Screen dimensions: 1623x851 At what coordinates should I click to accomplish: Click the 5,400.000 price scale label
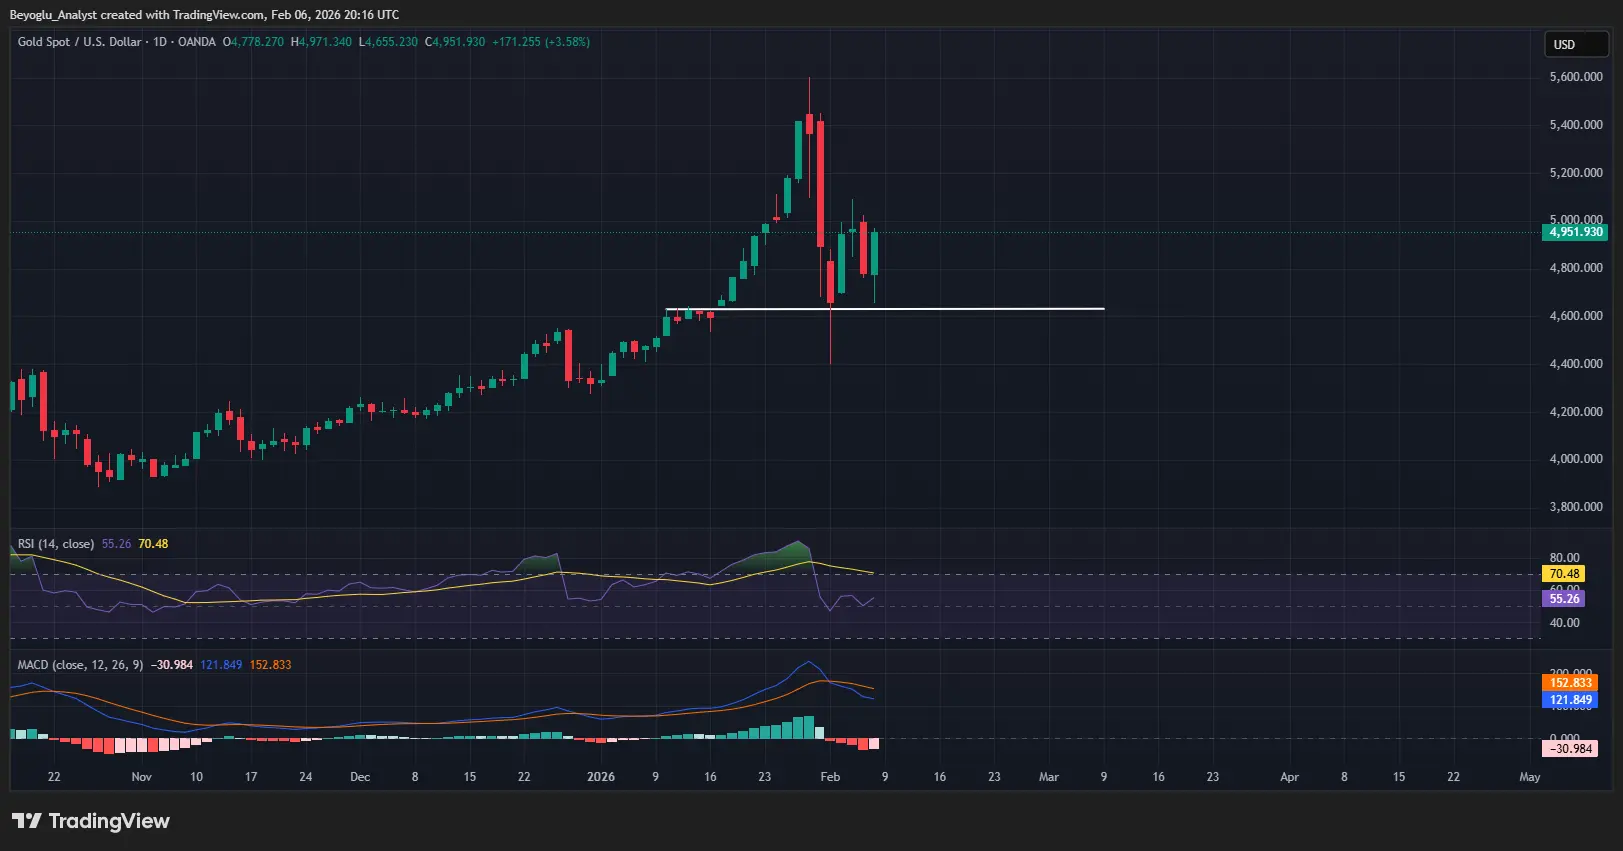pyautogui.click(x=1576, y=125)
